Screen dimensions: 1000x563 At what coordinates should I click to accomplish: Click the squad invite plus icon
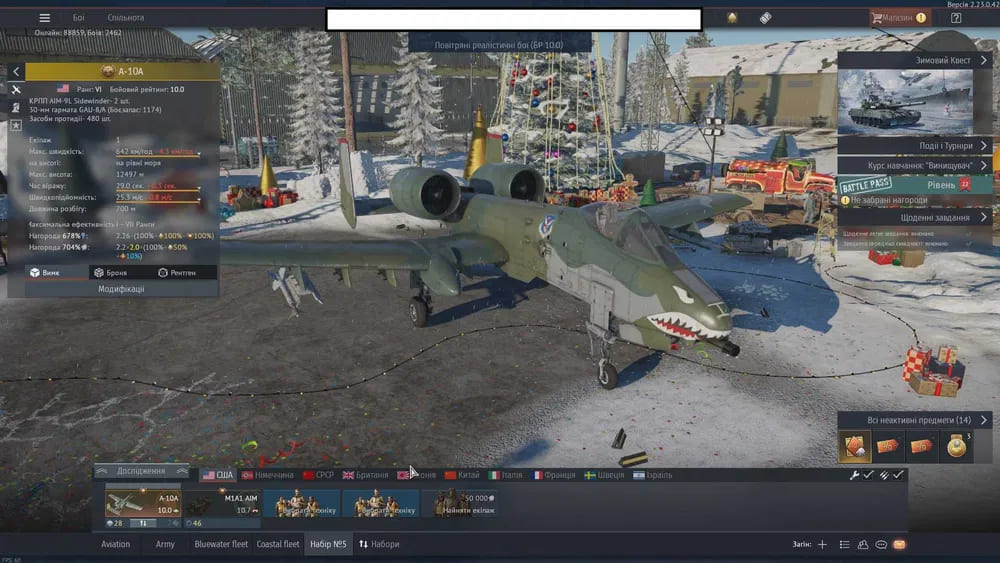pos(822,545)
